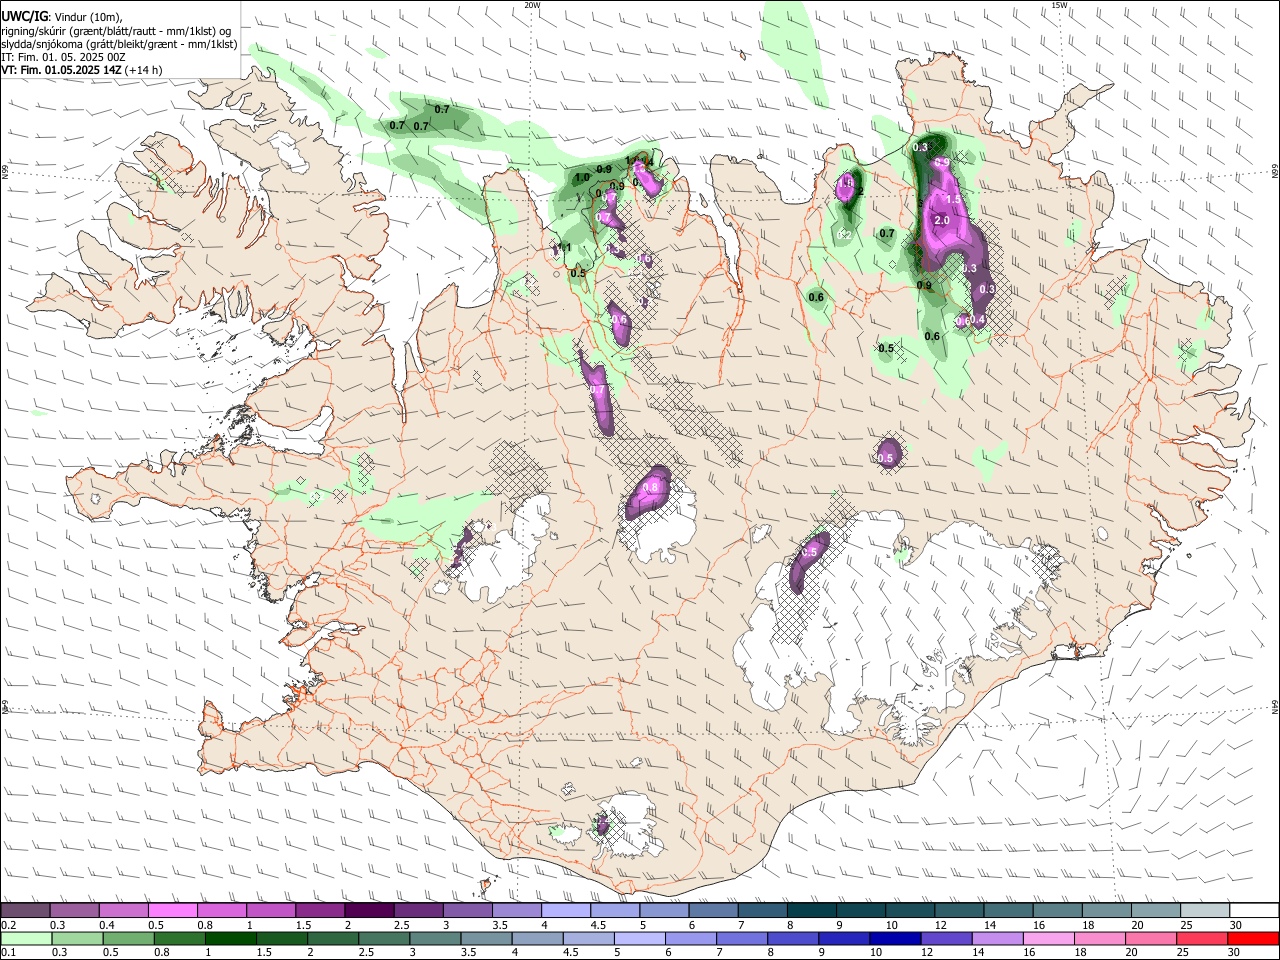Click the red 30 swatch in the lower legend row
1280x960 pixels.
click(x=1255, y=938)
